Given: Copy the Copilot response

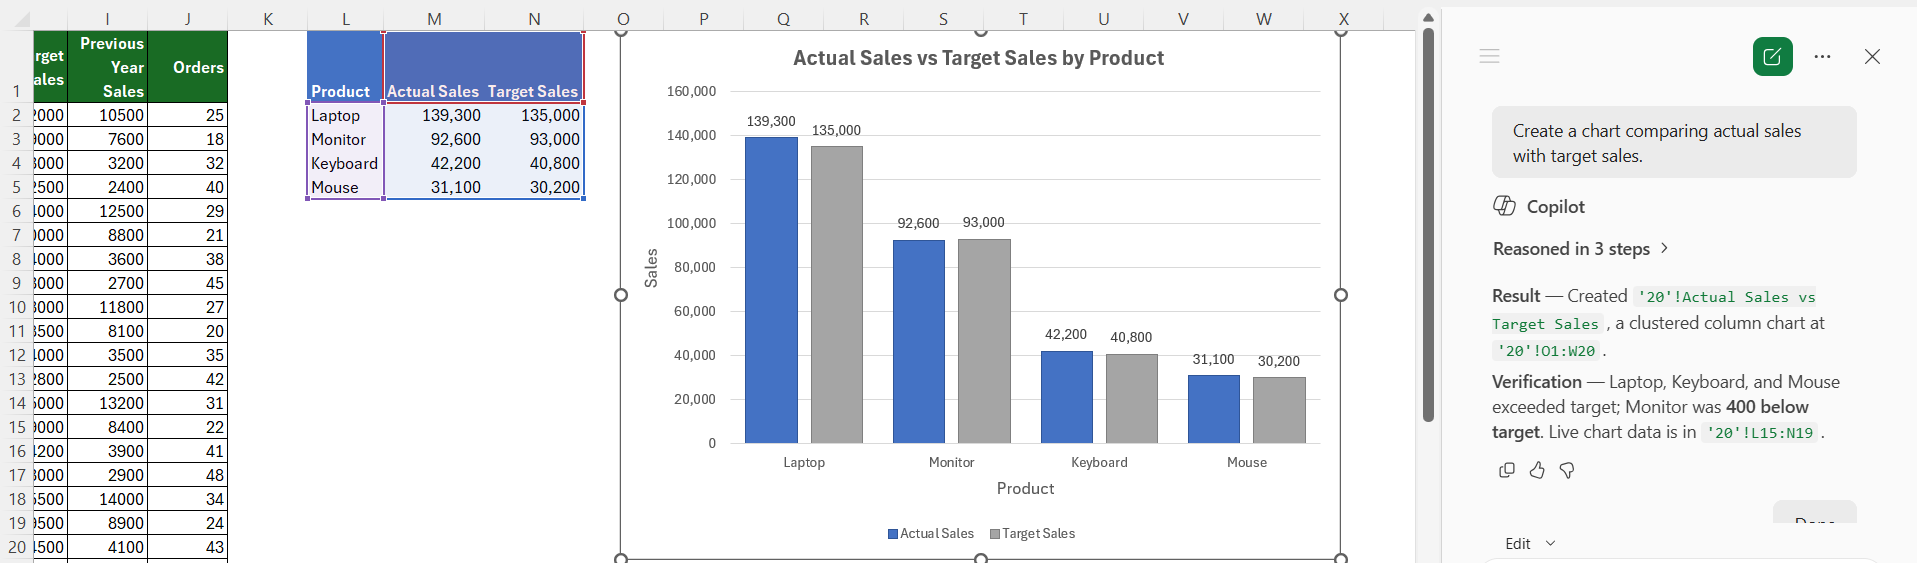Looking at the screenshot, I should tap(1507, 470).
